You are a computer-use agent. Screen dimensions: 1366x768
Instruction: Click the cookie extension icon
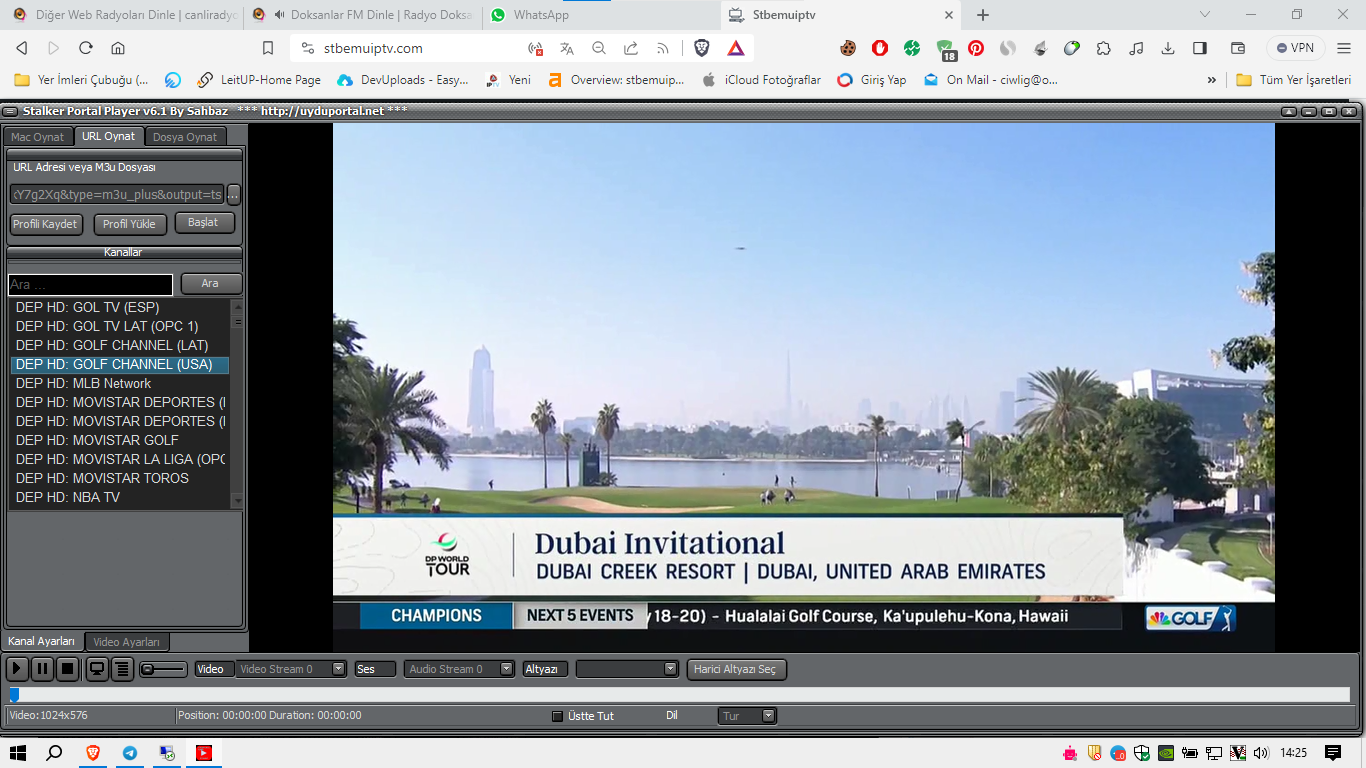click(x=848, y=48)
